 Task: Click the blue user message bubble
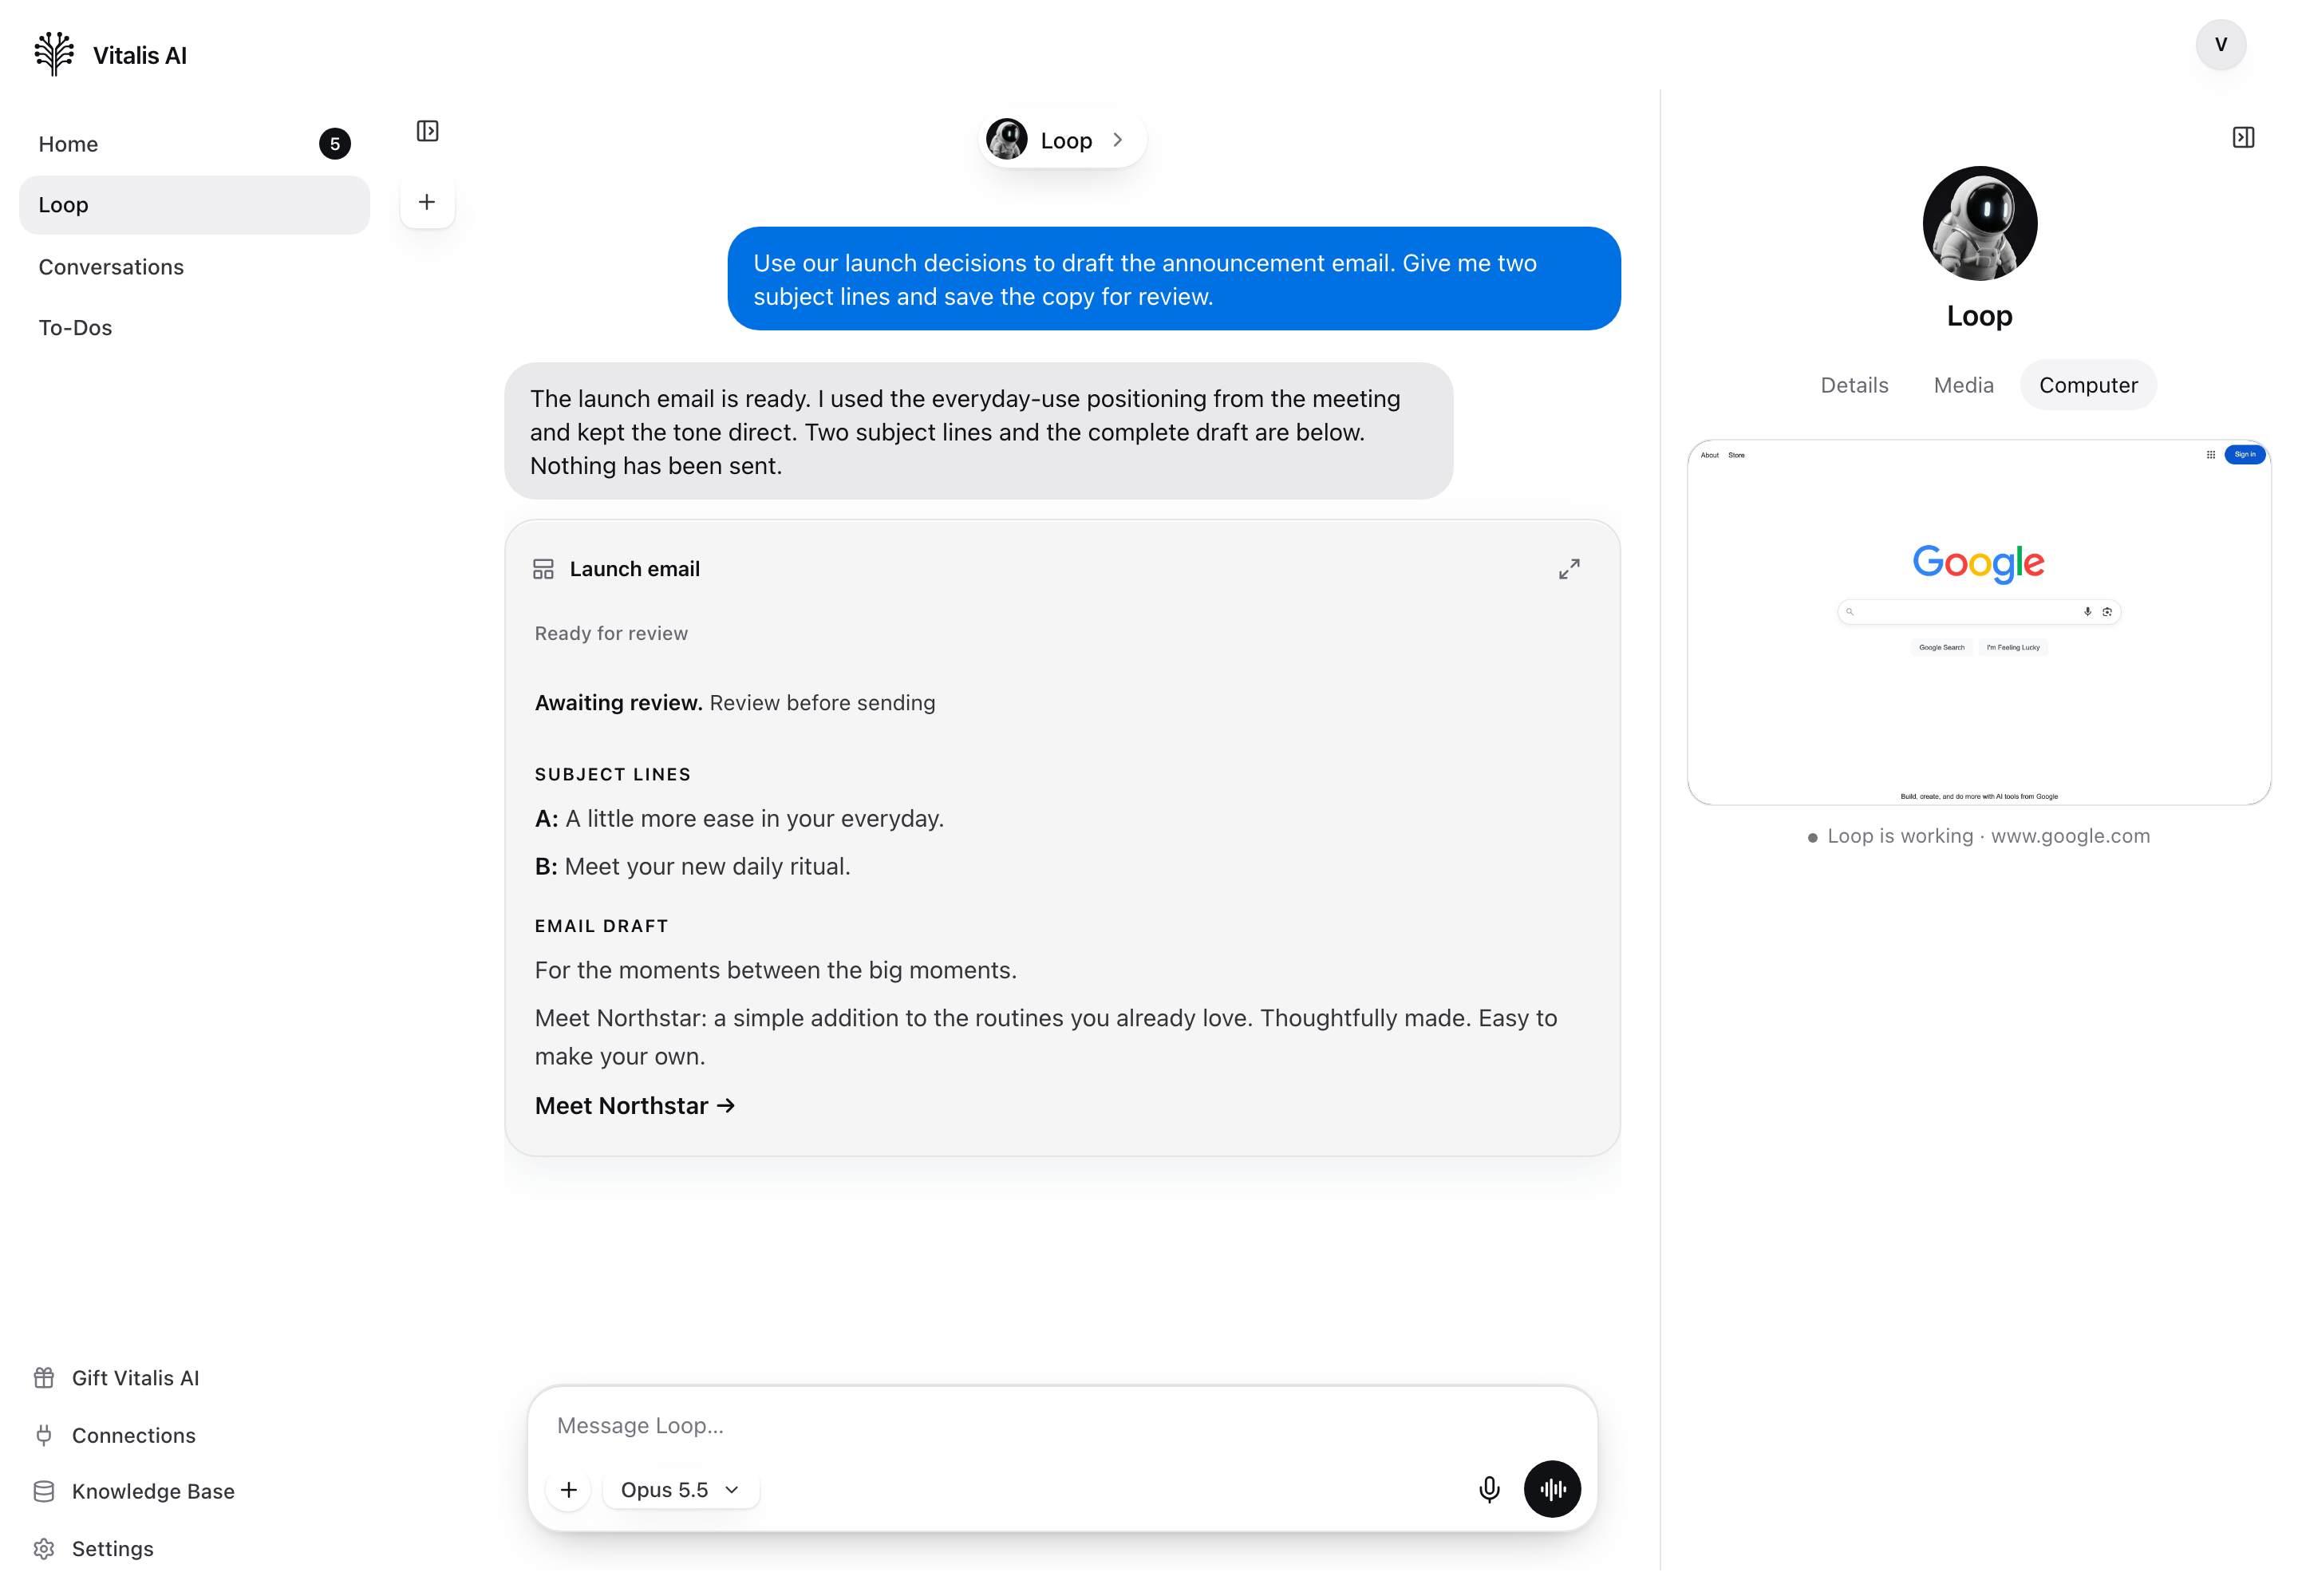coord(1173,279)
